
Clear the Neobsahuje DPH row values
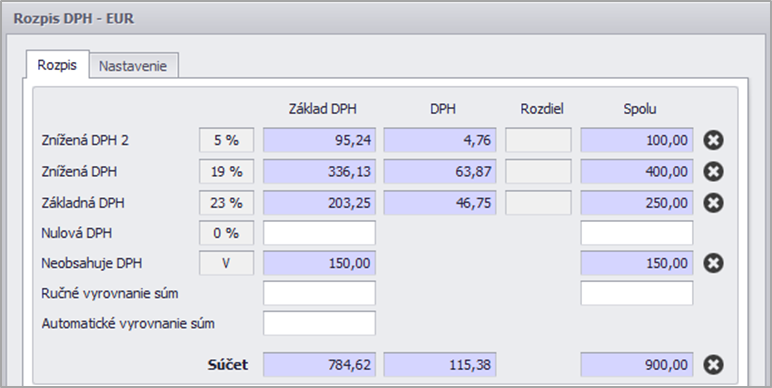713,263
